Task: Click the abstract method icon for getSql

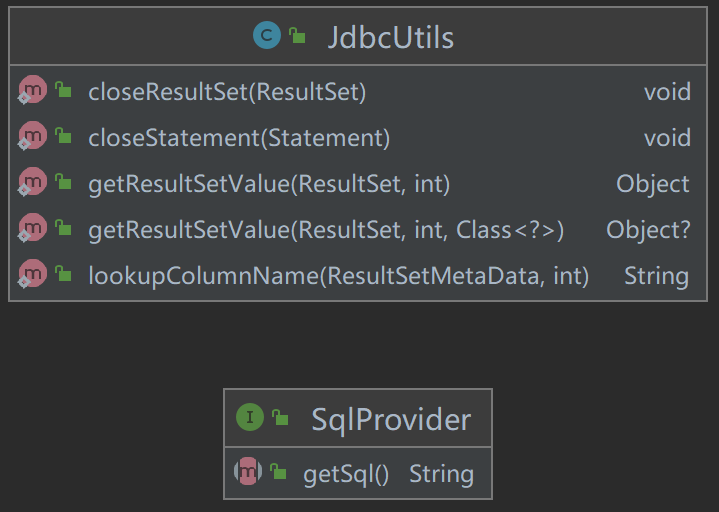Action: click(247, 472)
